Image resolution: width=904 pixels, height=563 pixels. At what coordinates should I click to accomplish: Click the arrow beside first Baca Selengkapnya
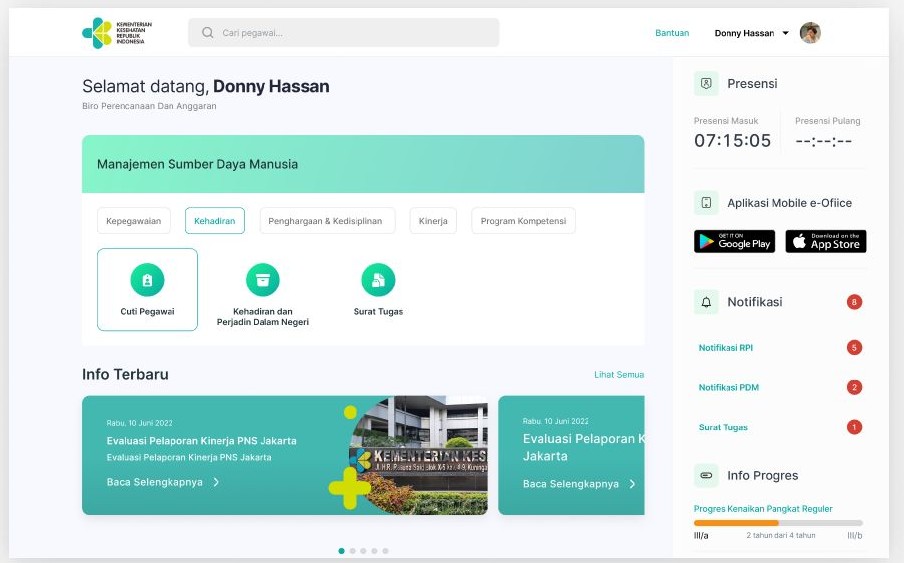[216, 482]
